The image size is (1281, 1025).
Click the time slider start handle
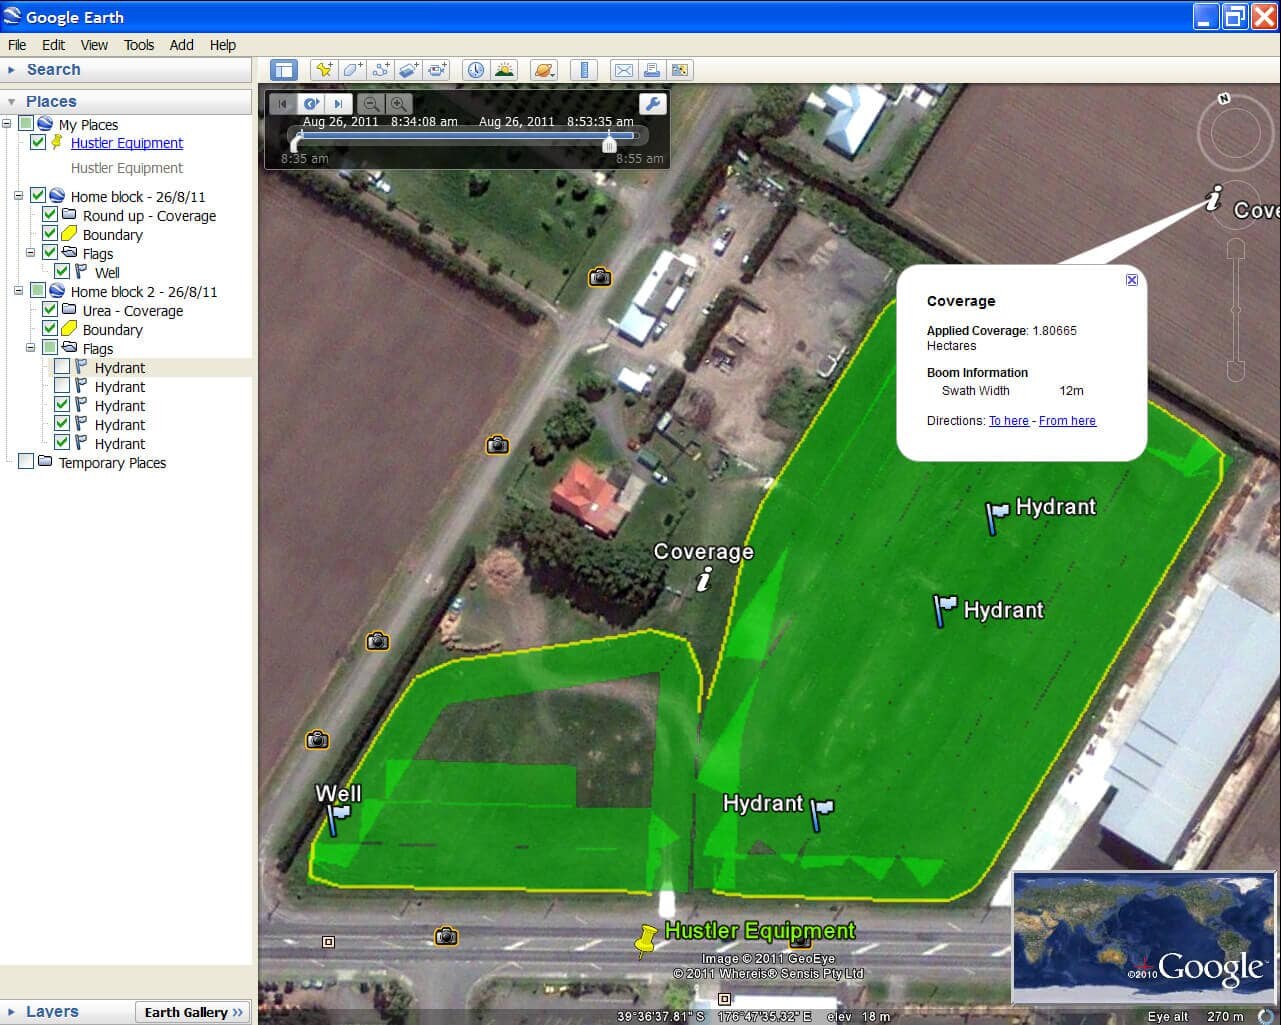[296, 143]
